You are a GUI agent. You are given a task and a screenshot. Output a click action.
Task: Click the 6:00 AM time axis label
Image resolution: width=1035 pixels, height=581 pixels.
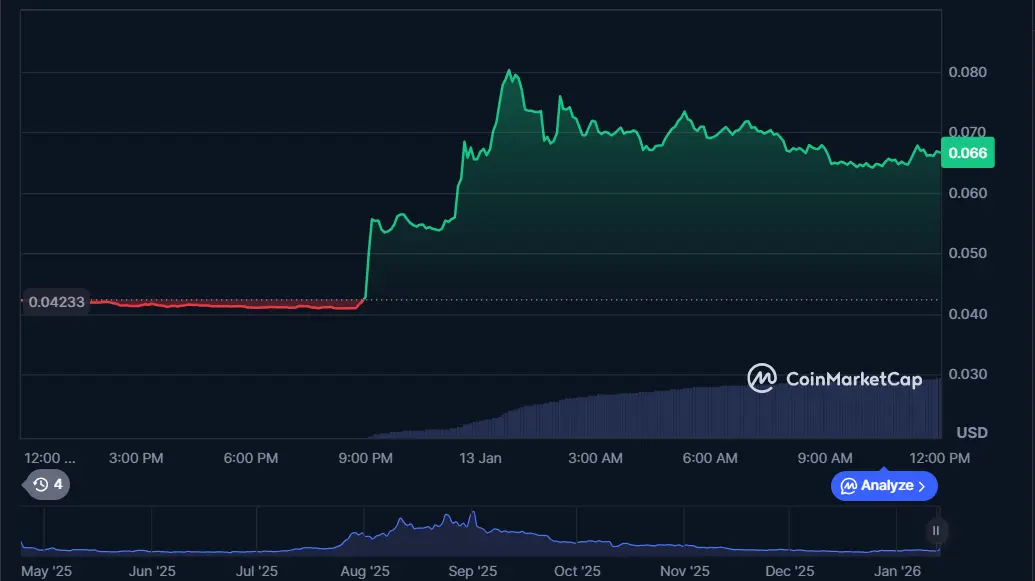click(x=710, y=458)
